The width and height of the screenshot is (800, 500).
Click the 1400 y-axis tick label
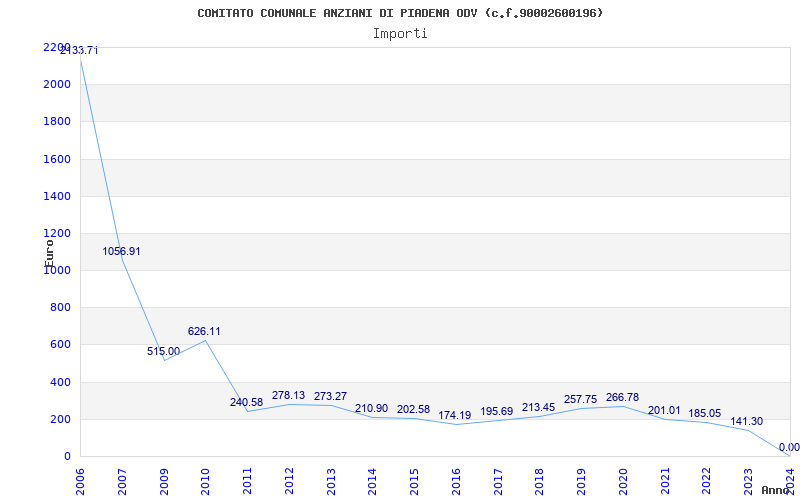57,196
